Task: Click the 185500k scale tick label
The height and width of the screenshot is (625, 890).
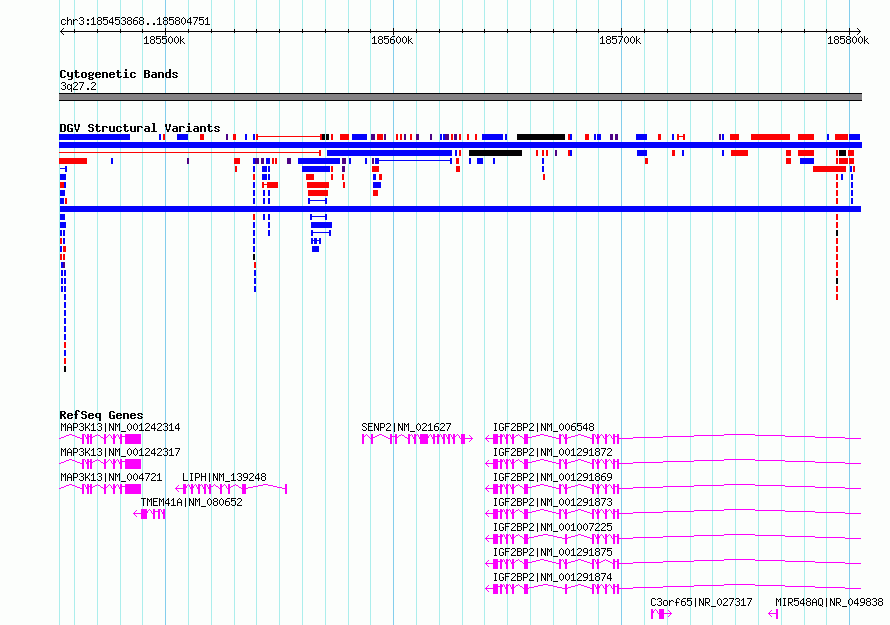Action: (x=164, y=40)
